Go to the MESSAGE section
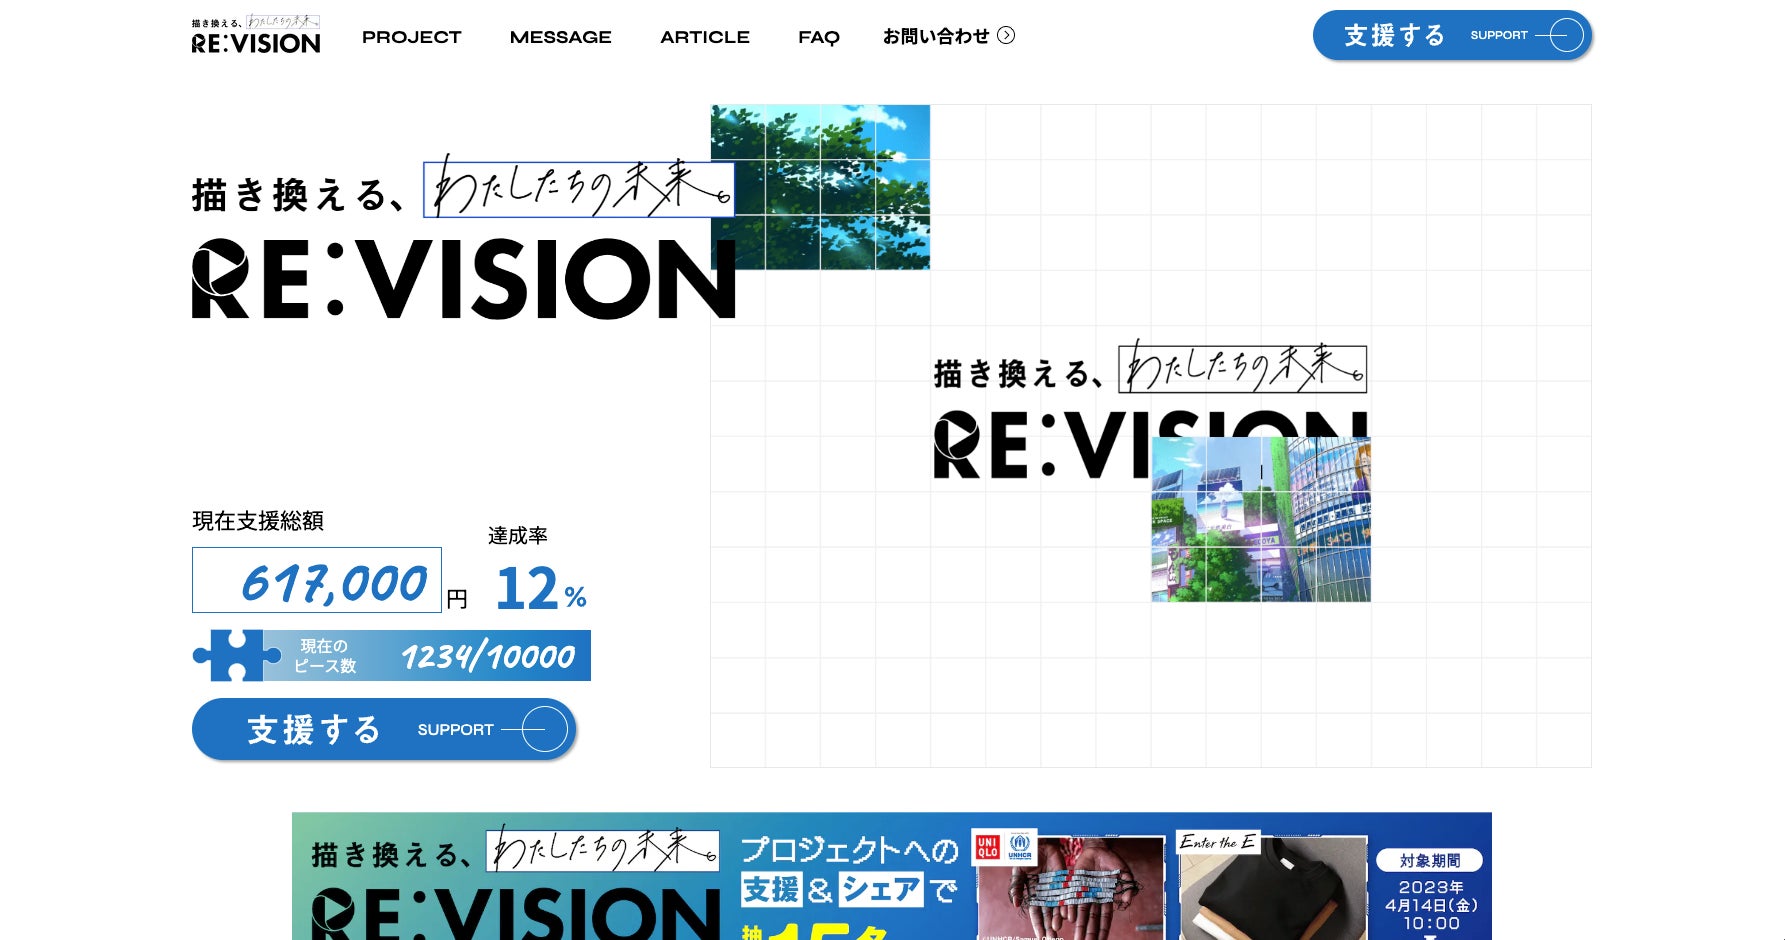 561,37
